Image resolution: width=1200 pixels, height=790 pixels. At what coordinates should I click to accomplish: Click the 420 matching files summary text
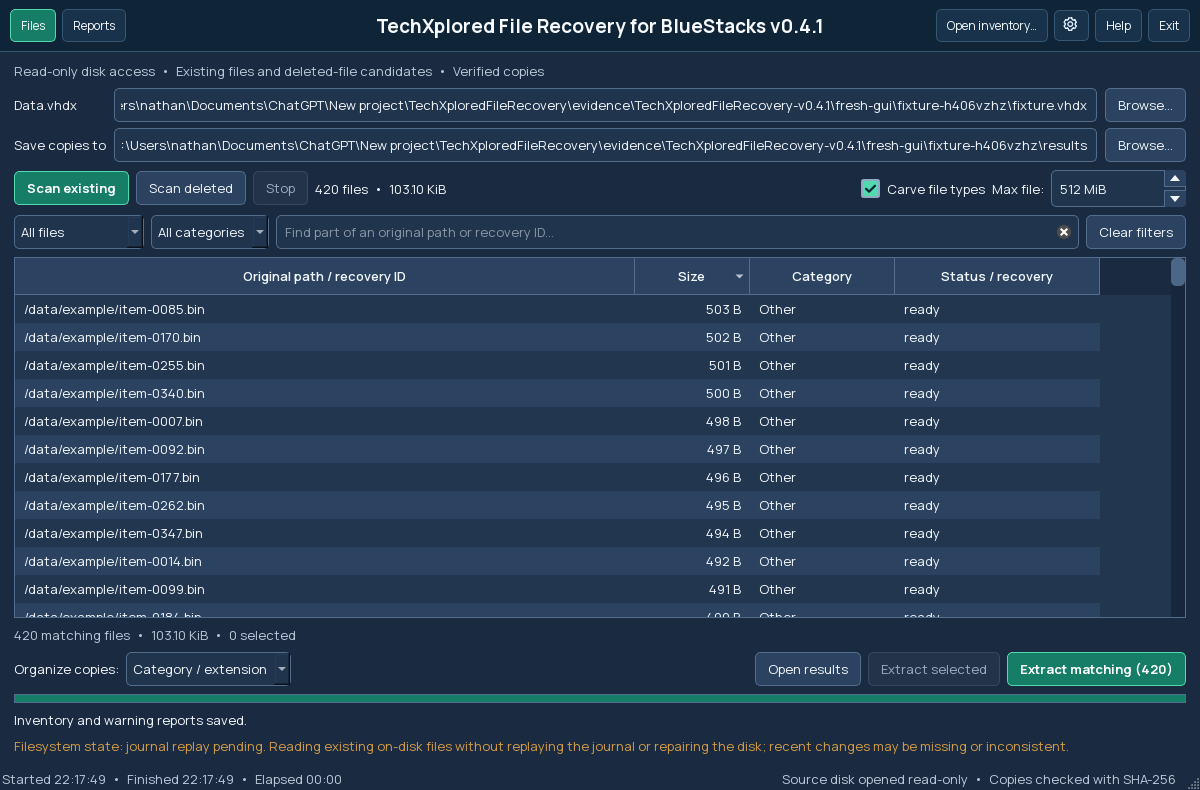pos(72,635)
